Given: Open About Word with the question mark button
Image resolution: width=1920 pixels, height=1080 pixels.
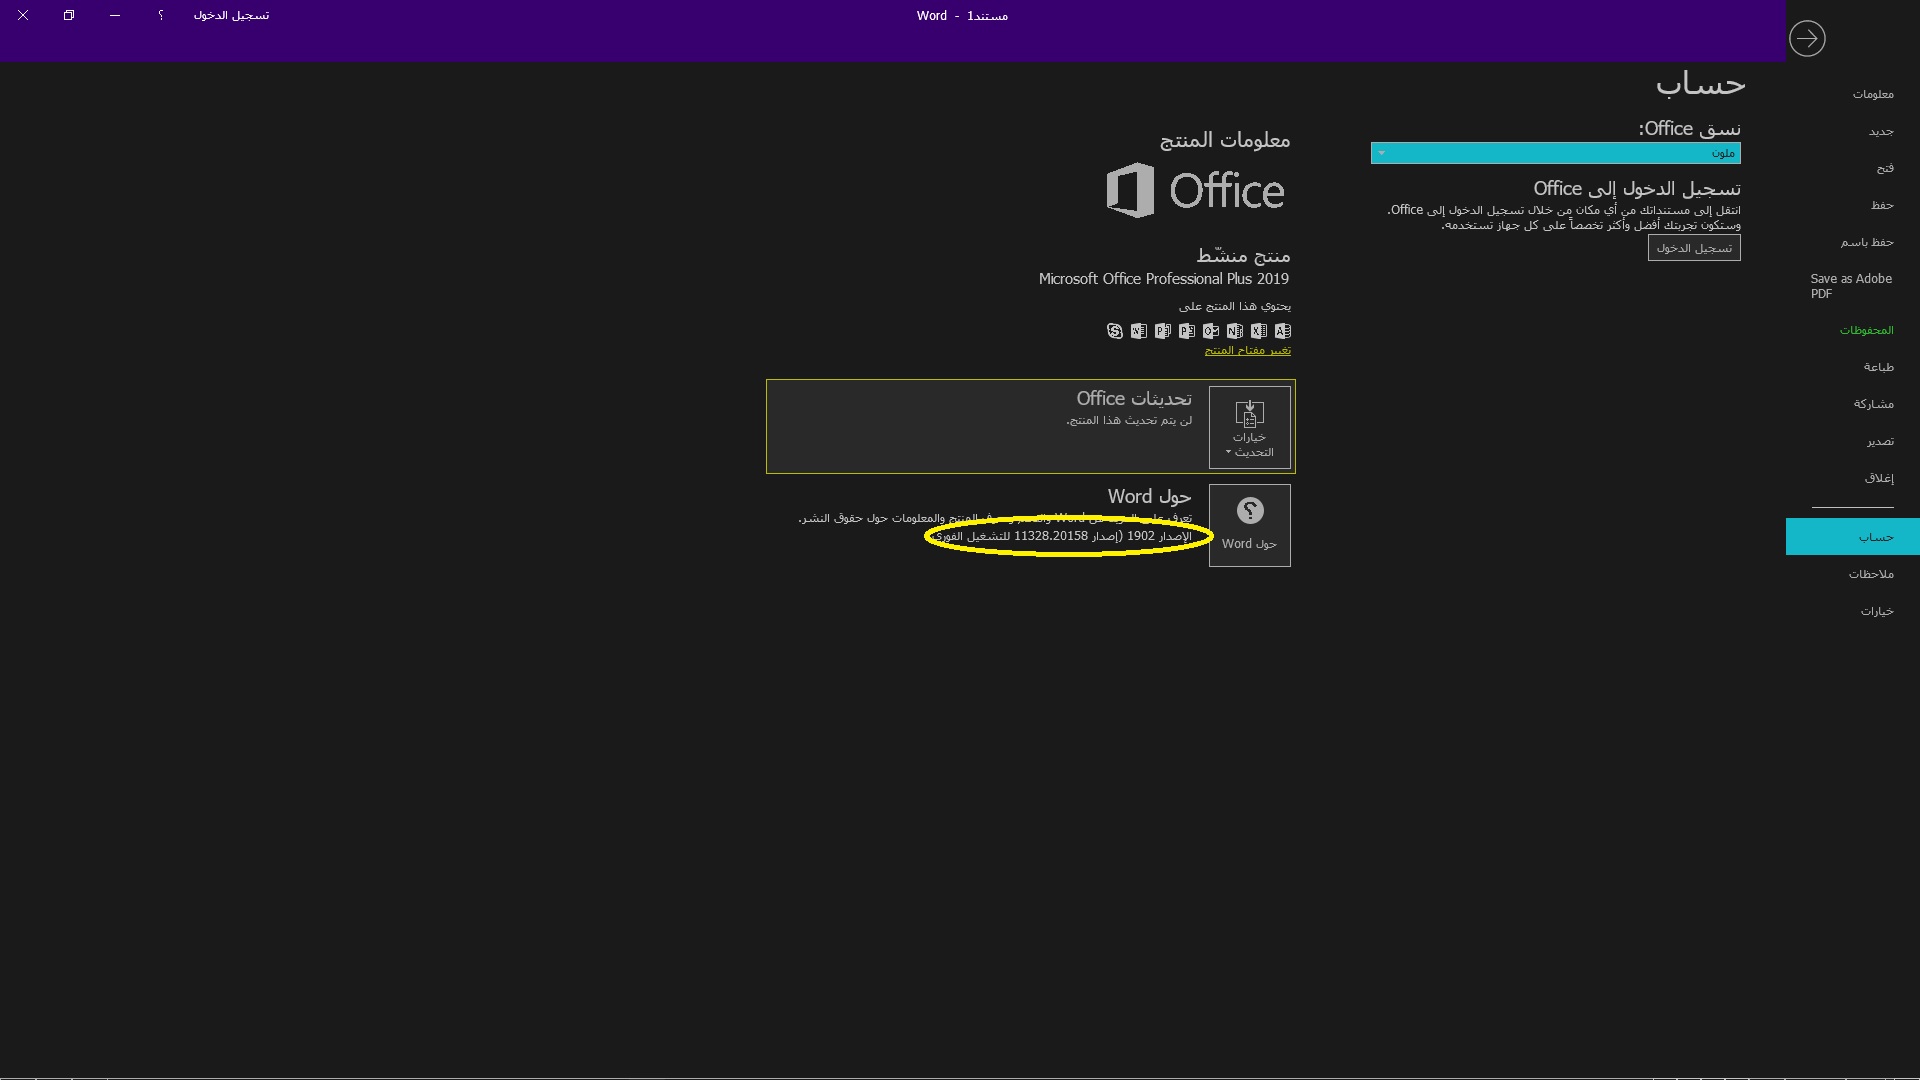Looking at the screenshot, I should coord(1250,526).
